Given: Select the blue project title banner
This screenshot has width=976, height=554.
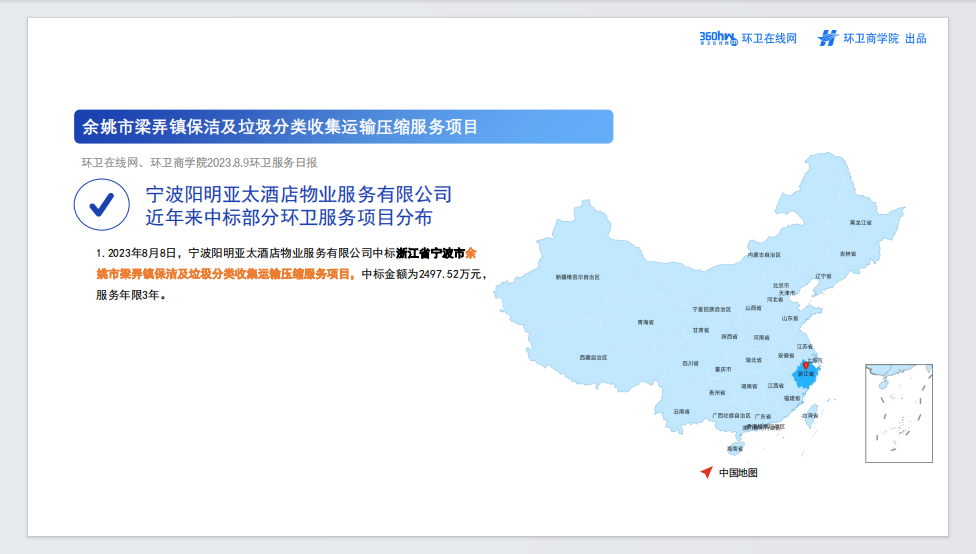Looking at the screenshot, I should pyautogui.click(x=344, y=127).
